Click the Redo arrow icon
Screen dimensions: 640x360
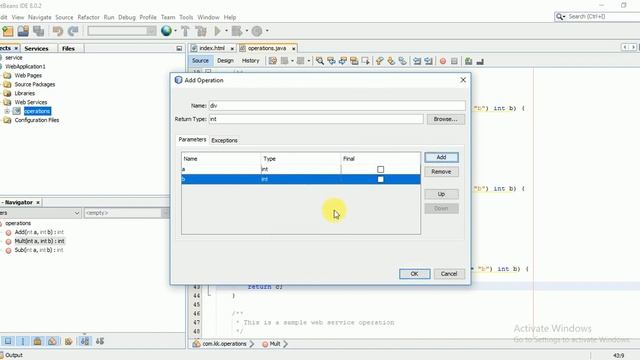pyautogui.click(x=73, y=31)
